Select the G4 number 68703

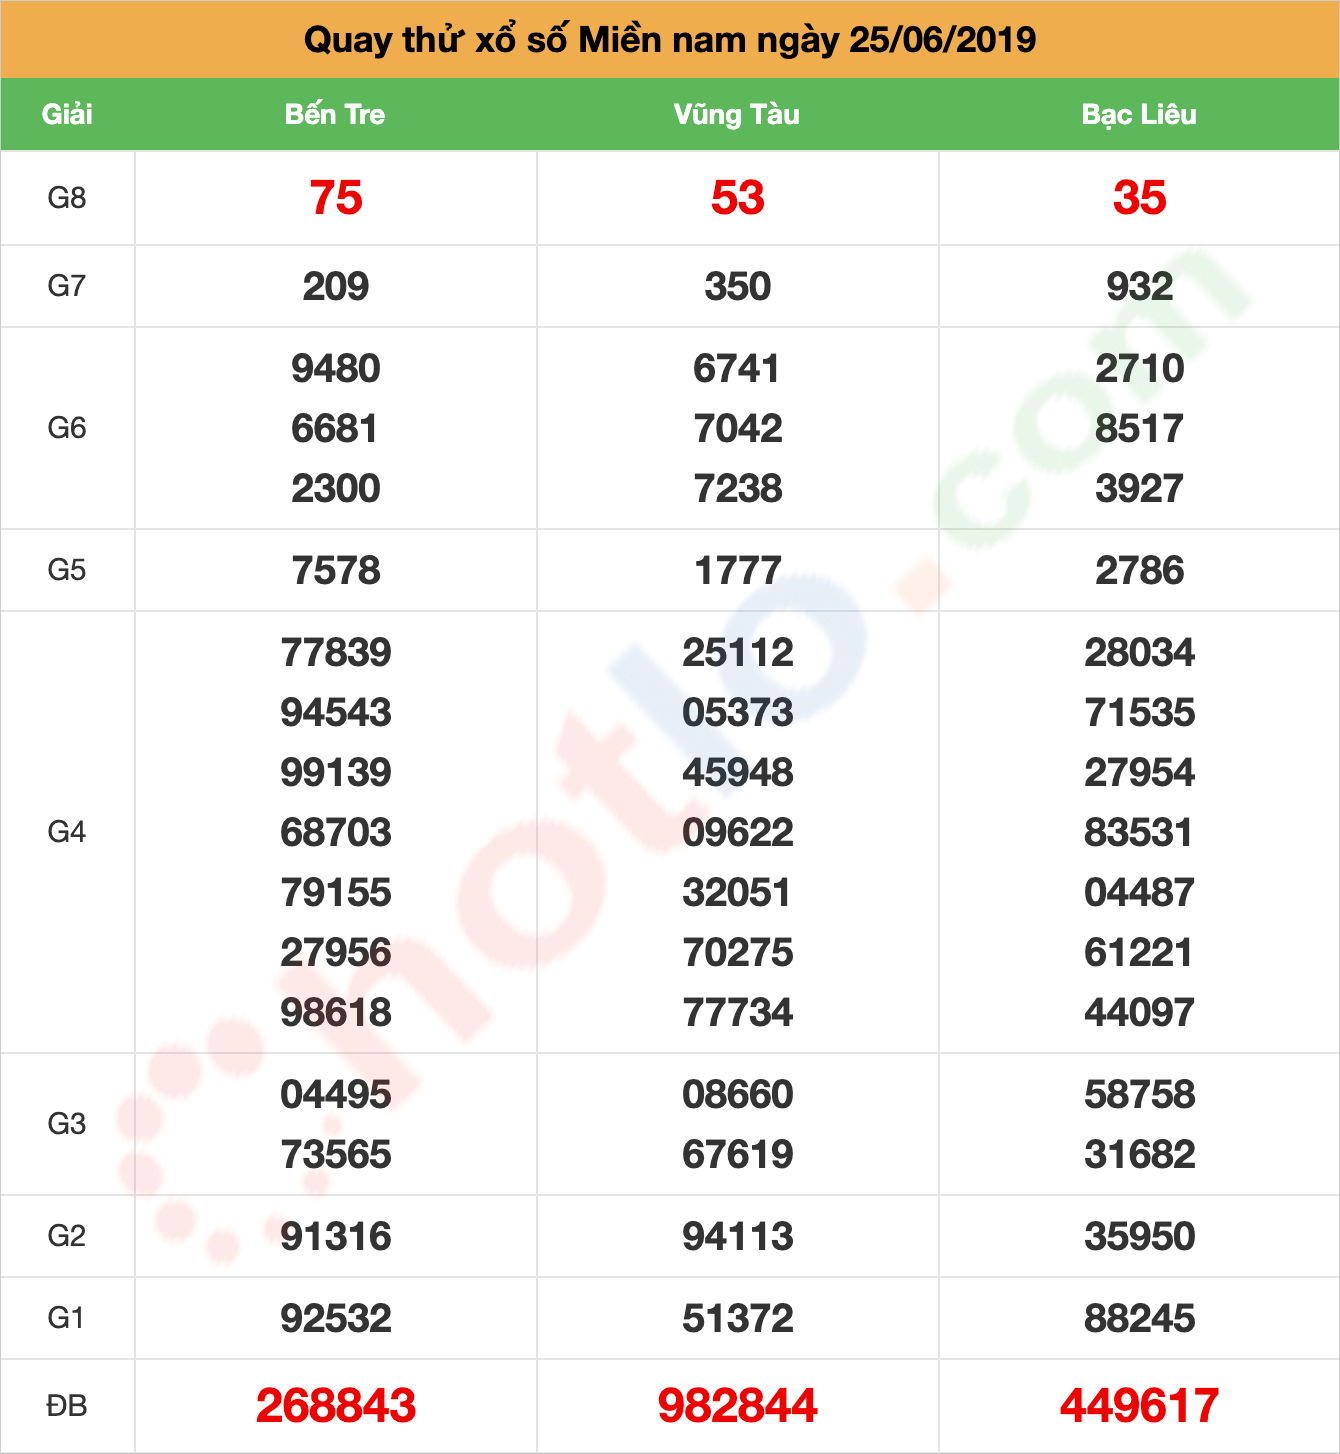pyautogui.click(x=336, y=833)
